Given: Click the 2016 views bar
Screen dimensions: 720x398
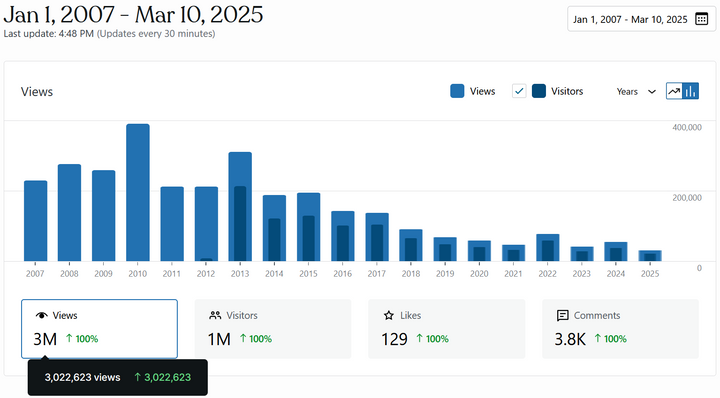Looking at the screenshot, I should [x=343, y=236].
